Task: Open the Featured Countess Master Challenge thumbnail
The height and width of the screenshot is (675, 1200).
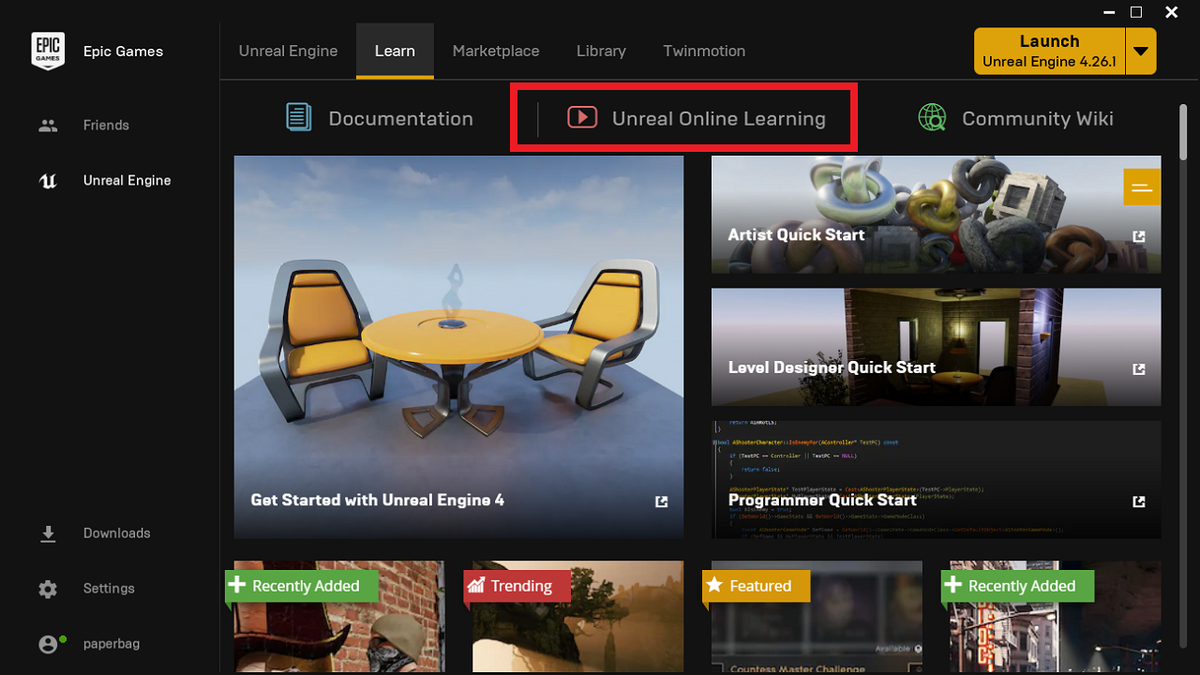Action: tap(816, 617)
